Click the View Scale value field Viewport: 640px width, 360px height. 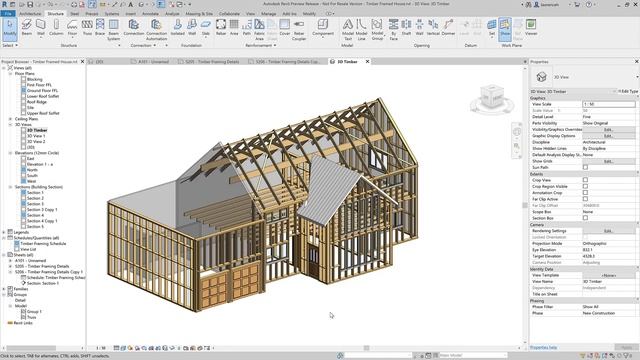[609, 104]
